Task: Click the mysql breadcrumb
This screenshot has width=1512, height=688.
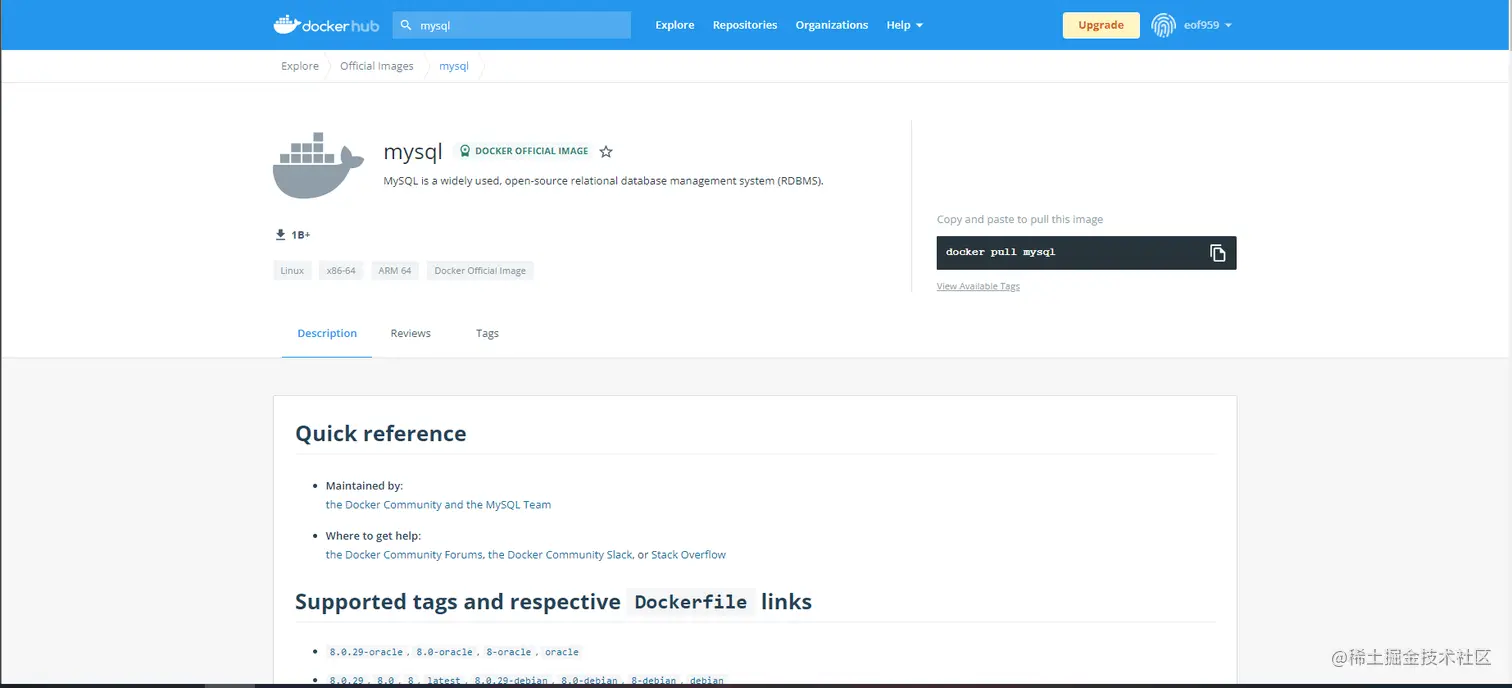Action: click(x=454, y=66)
